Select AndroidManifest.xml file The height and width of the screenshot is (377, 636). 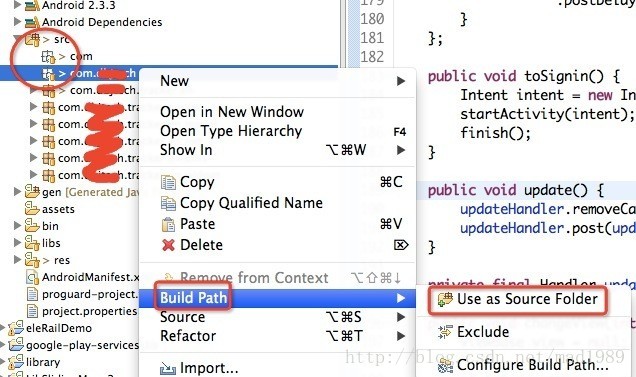(x=90, y=277)
